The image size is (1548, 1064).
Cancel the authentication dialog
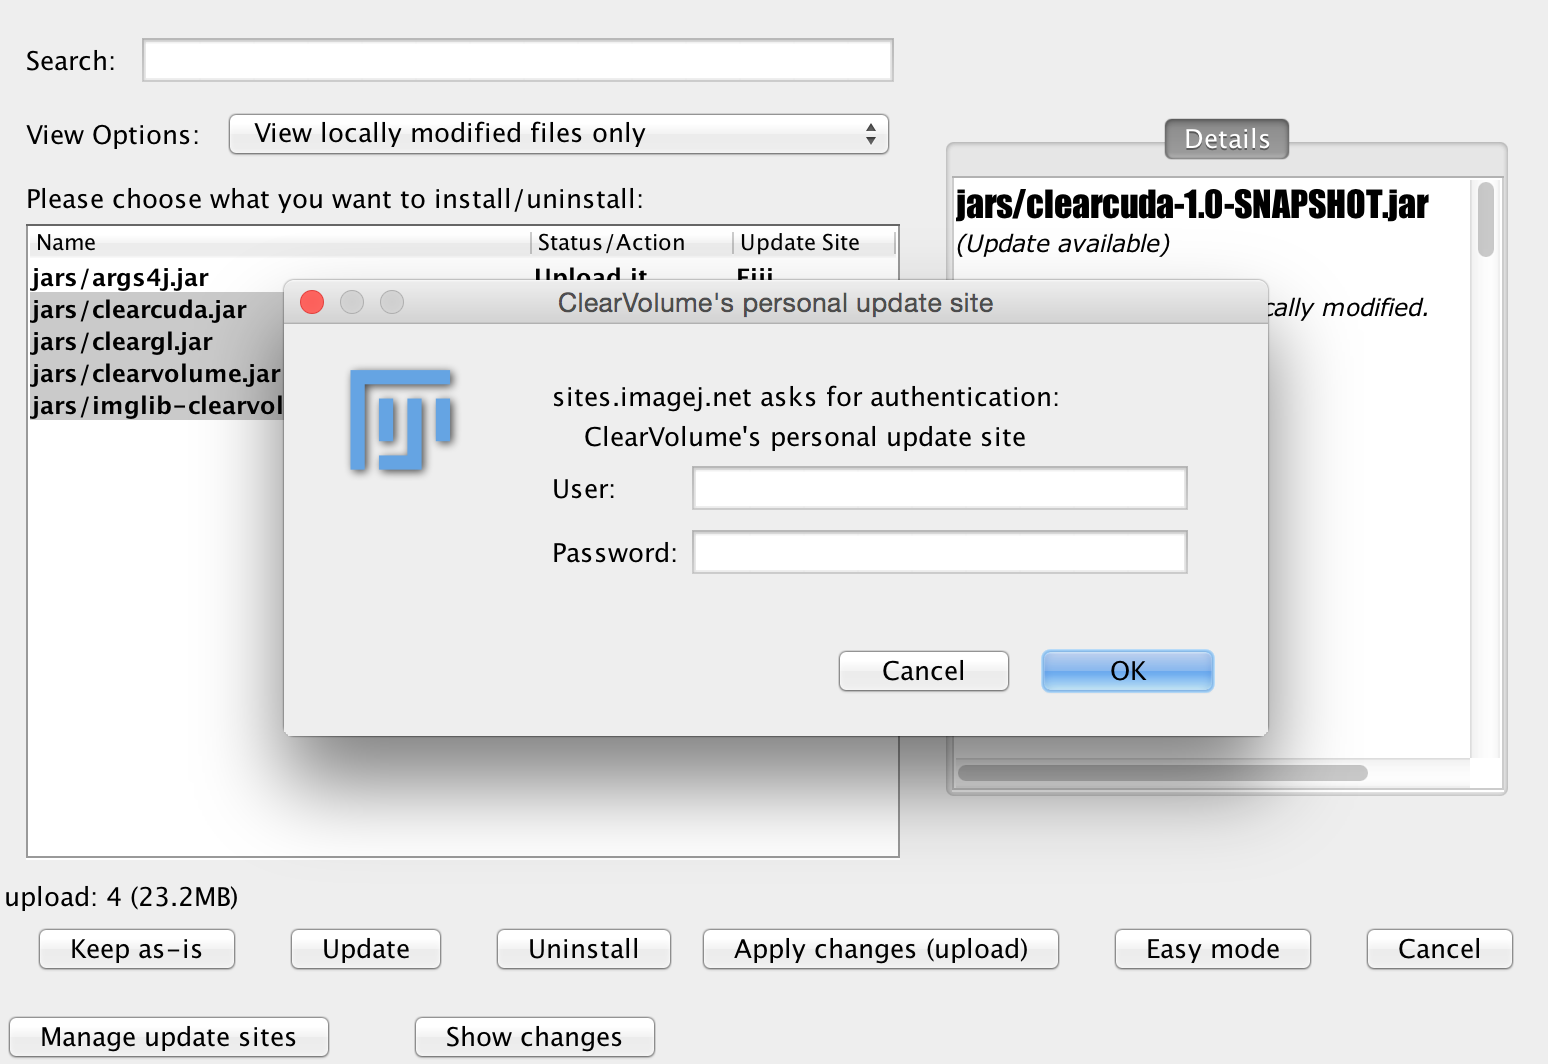pyautogui.click(x=923, y=671)
